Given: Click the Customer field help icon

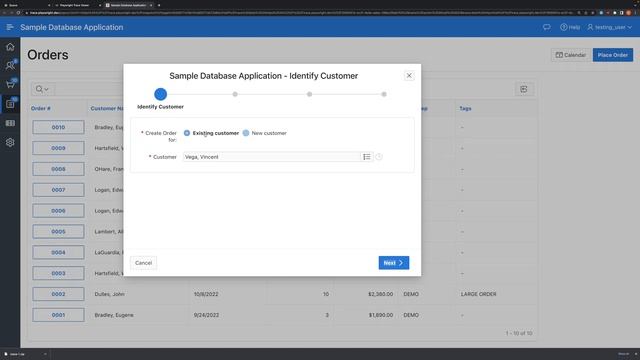Looking at the screenshot, I should tap(379, 157).
